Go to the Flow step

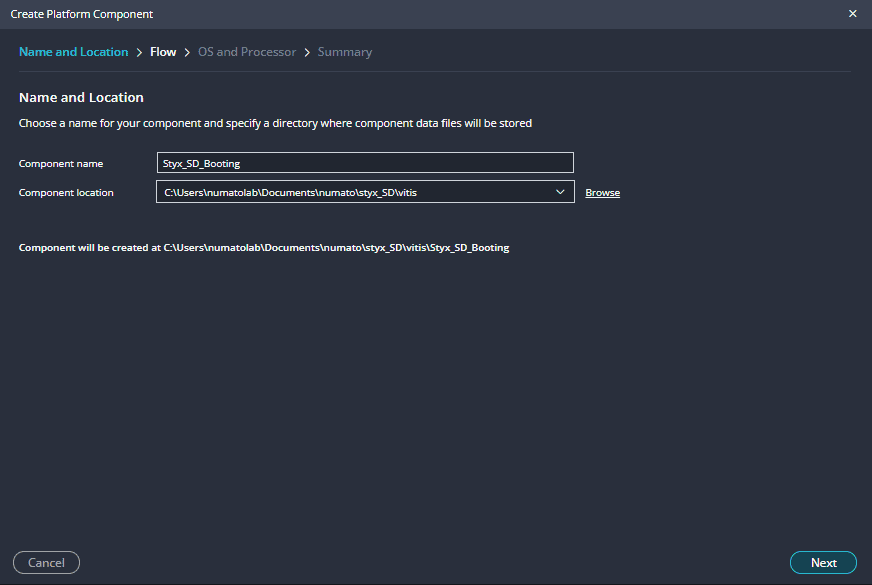point(163,52)
